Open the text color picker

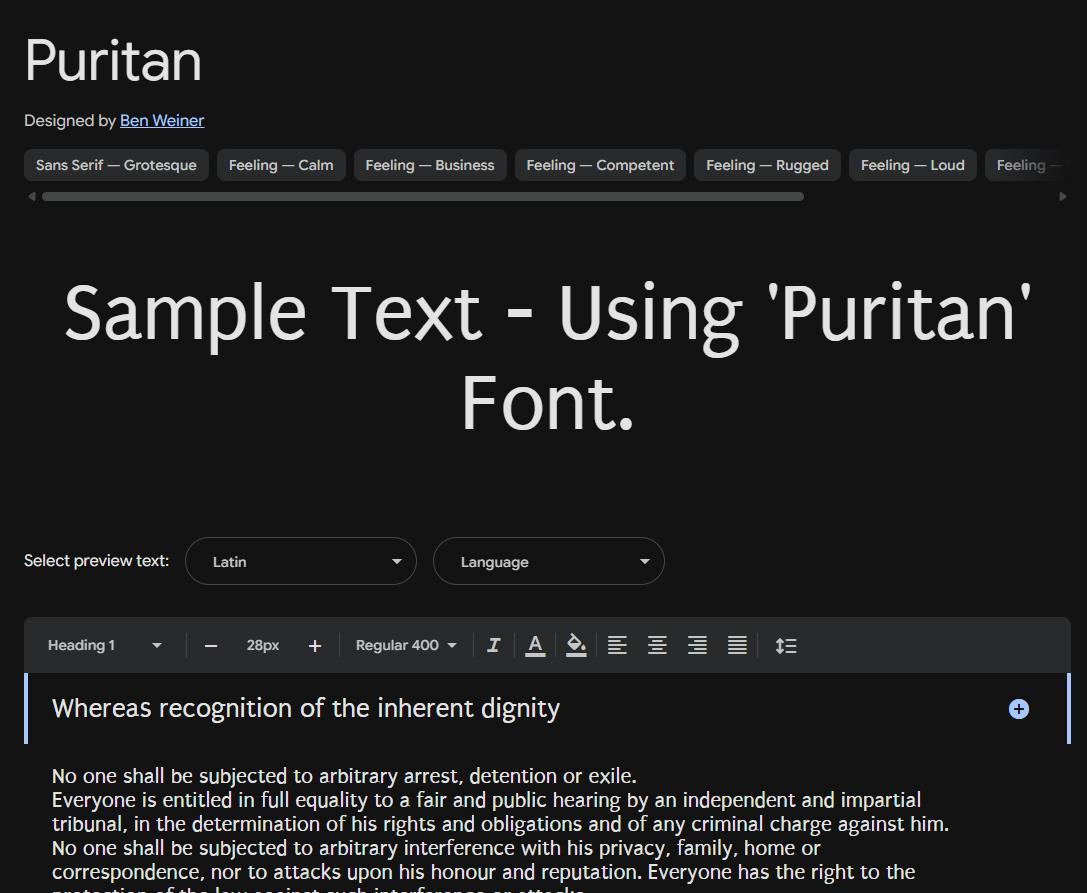534,645
